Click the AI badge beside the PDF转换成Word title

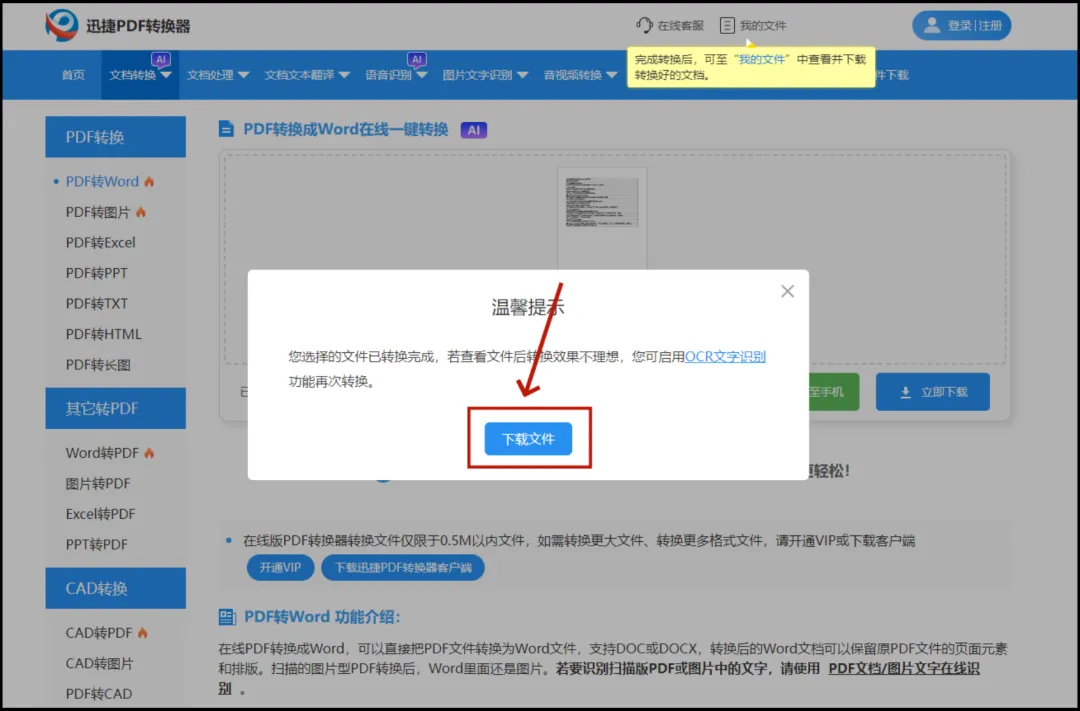click(474, 130)
